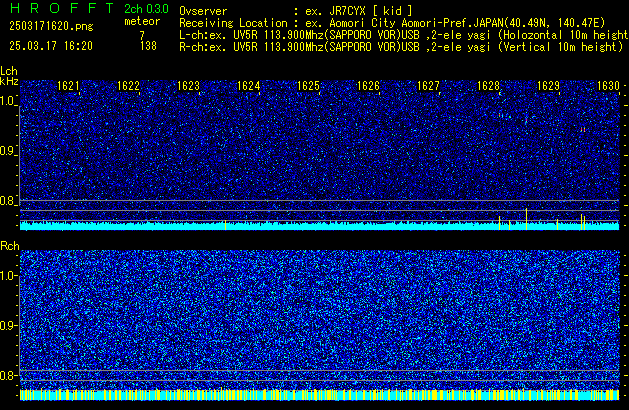Screen dimensions: 629x410
Task: Click the 1628 time marker
Action: [488, 86]
